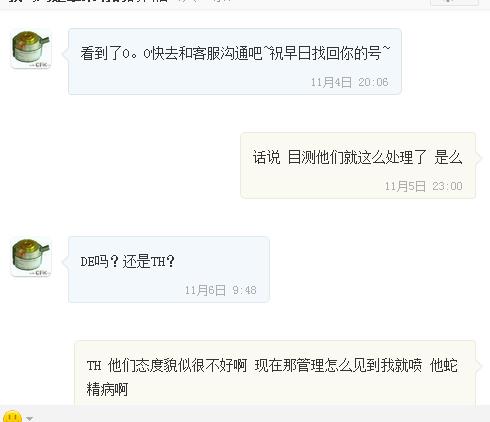Select the DE吗？还是TH？ message bubble
The width and height of the screenshot is (490, 422).
tap(169, 269)
